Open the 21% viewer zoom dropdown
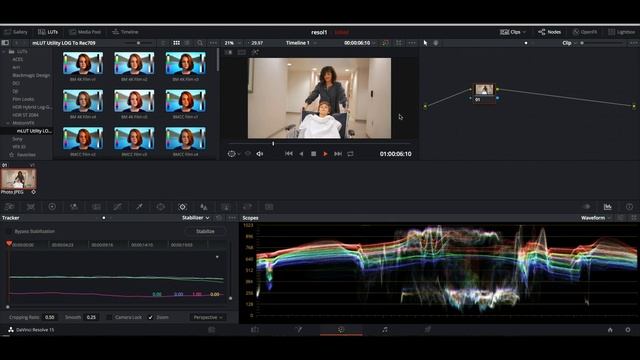 click(233, 43)
